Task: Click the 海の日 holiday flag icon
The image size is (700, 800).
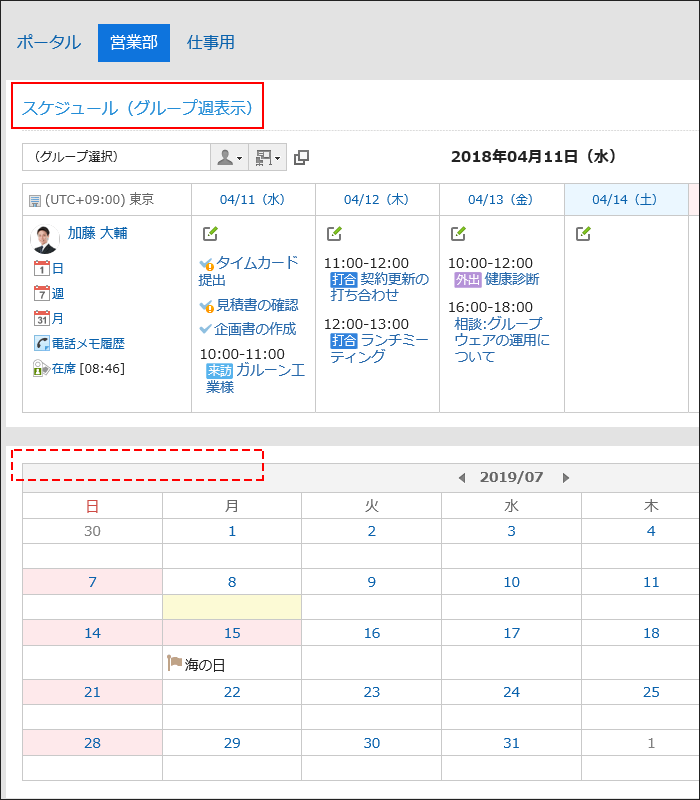Action: [174, 663]
